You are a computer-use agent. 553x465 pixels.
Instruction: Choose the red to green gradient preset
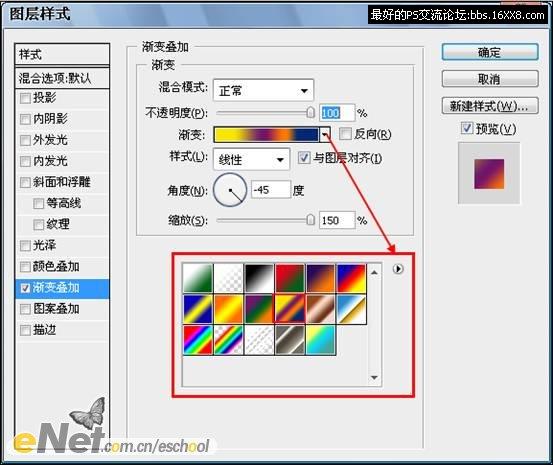(290, 278)
